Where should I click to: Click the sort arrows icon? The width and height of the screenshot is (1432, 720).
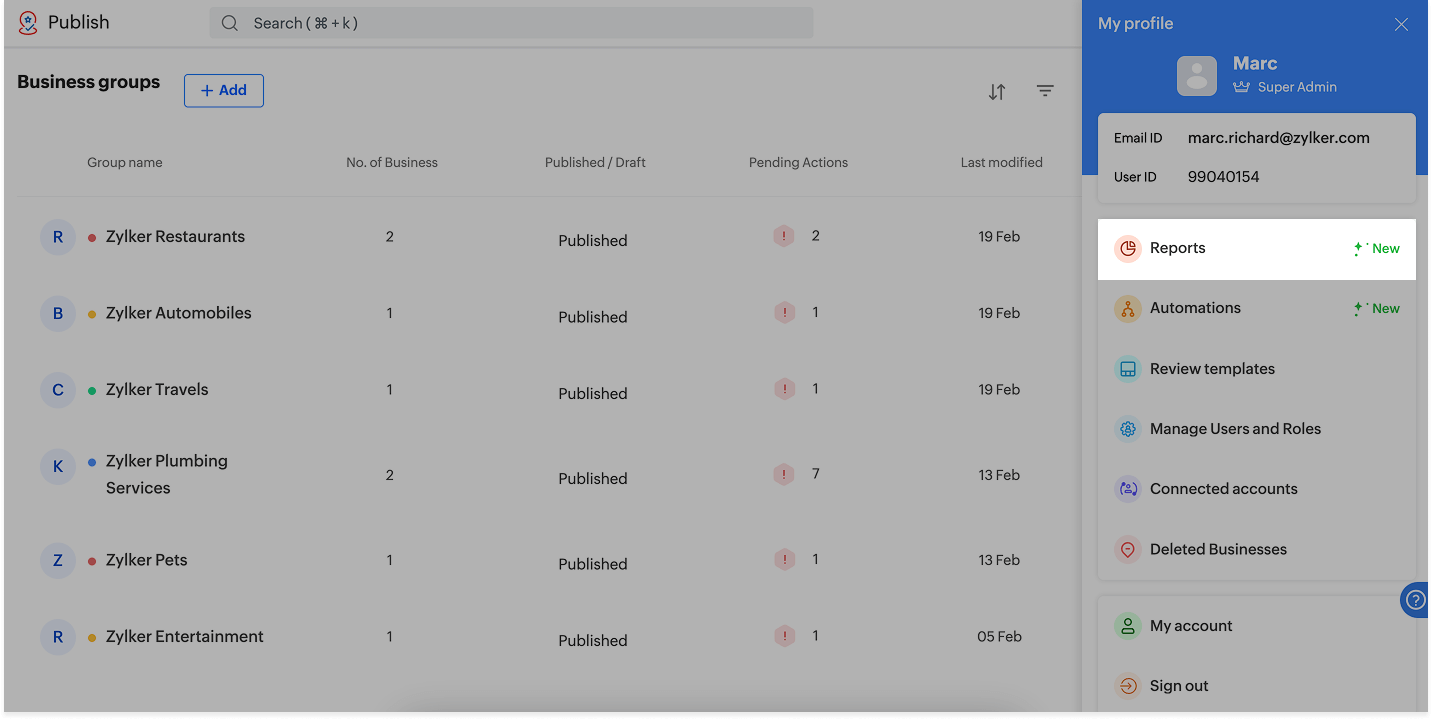click(x=997, y=92)
